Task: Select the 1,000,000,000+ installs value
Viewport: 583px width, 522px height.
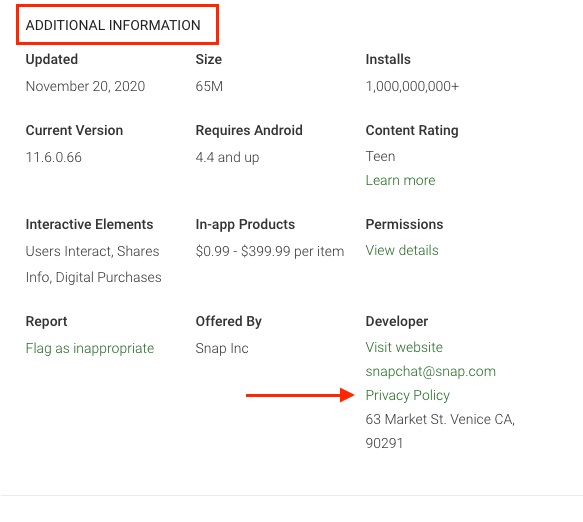Action: (412, 86)
